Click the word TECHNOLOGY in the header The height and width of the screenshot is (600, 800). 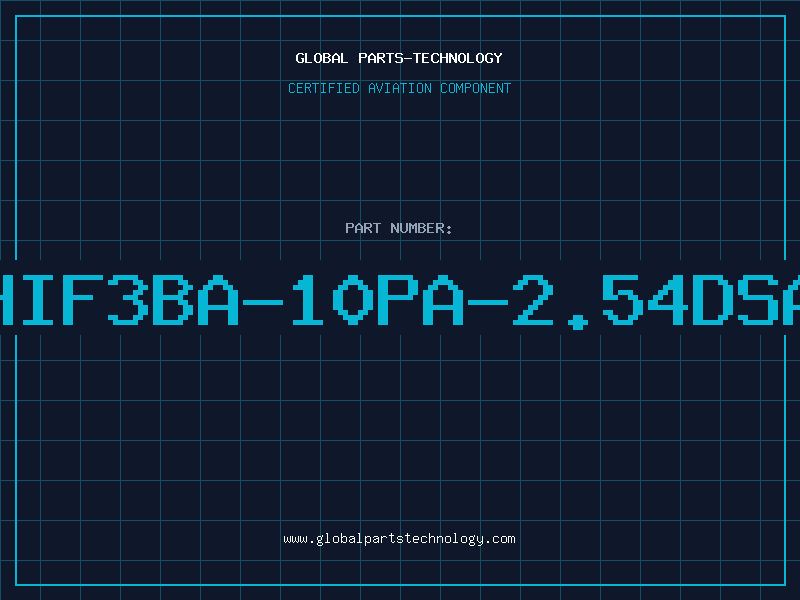tap(458, 58)
